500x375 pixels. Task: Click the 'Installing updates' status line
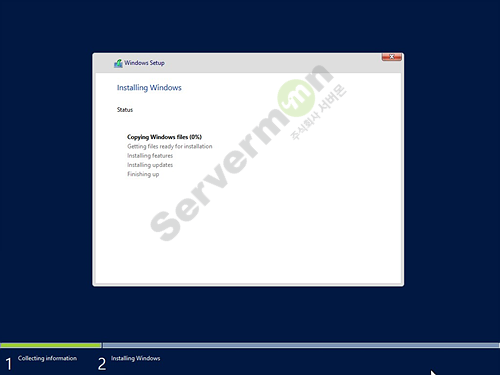150,165
